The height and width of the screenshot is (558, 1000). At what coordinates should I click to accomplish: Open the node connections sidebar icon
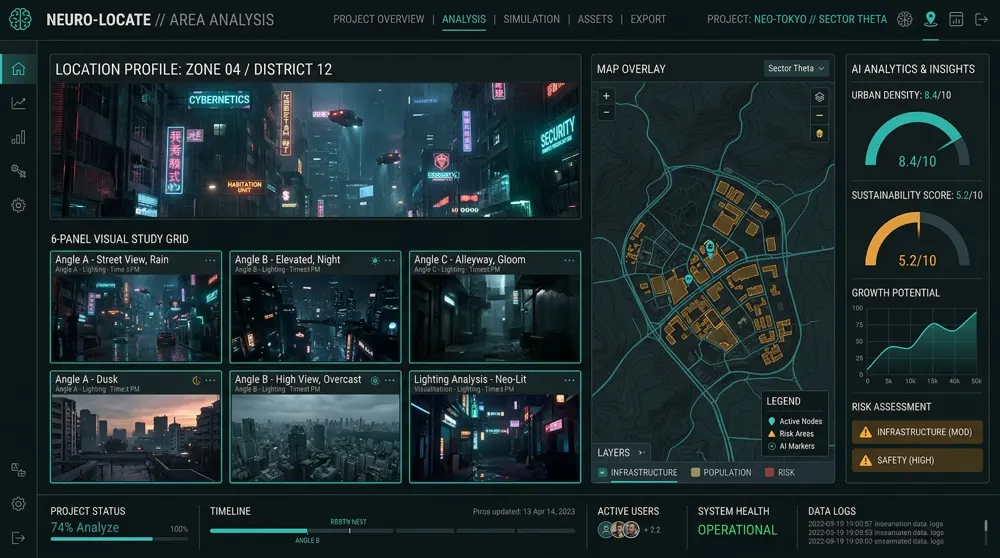[18, 171]
